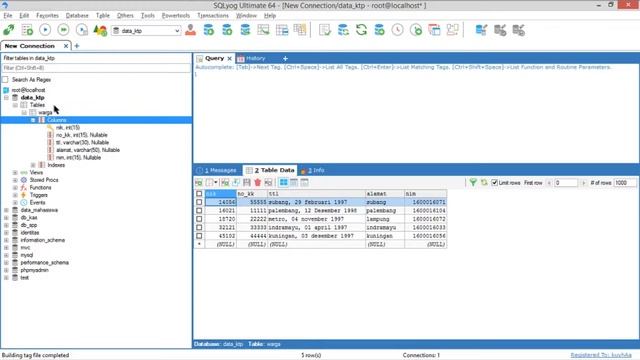640x360 pixels.
Task: Open the Database menu
Action: 77,16
